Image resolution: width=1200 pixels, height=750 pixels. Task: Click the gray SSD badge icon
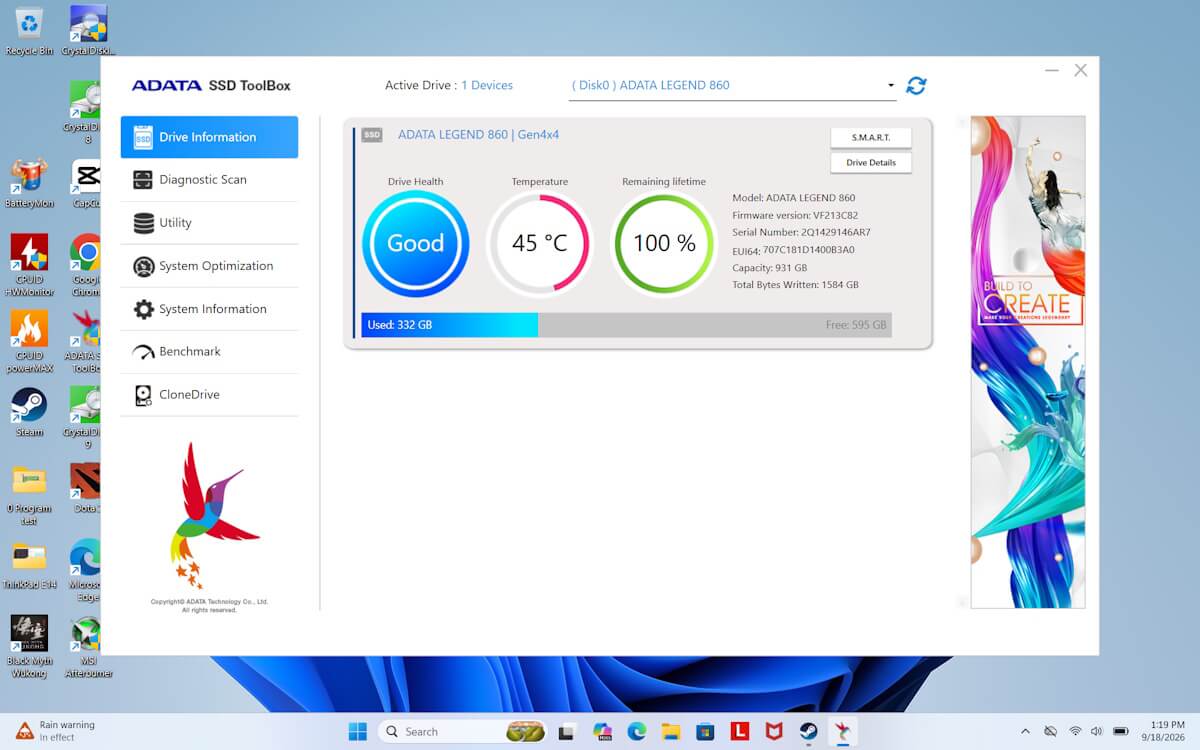(x=372, y=135)
